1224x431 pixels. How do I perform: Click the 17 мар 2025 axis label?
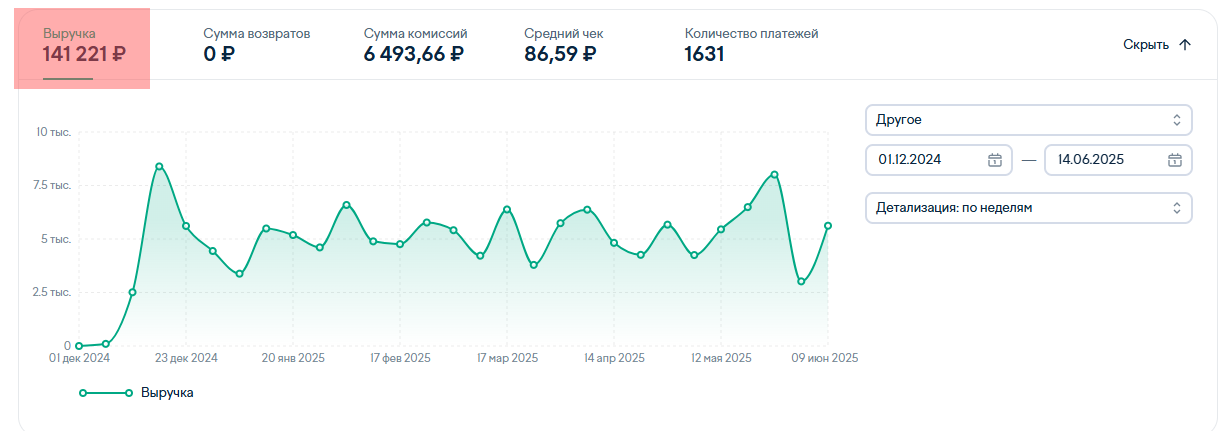point(507,358)
